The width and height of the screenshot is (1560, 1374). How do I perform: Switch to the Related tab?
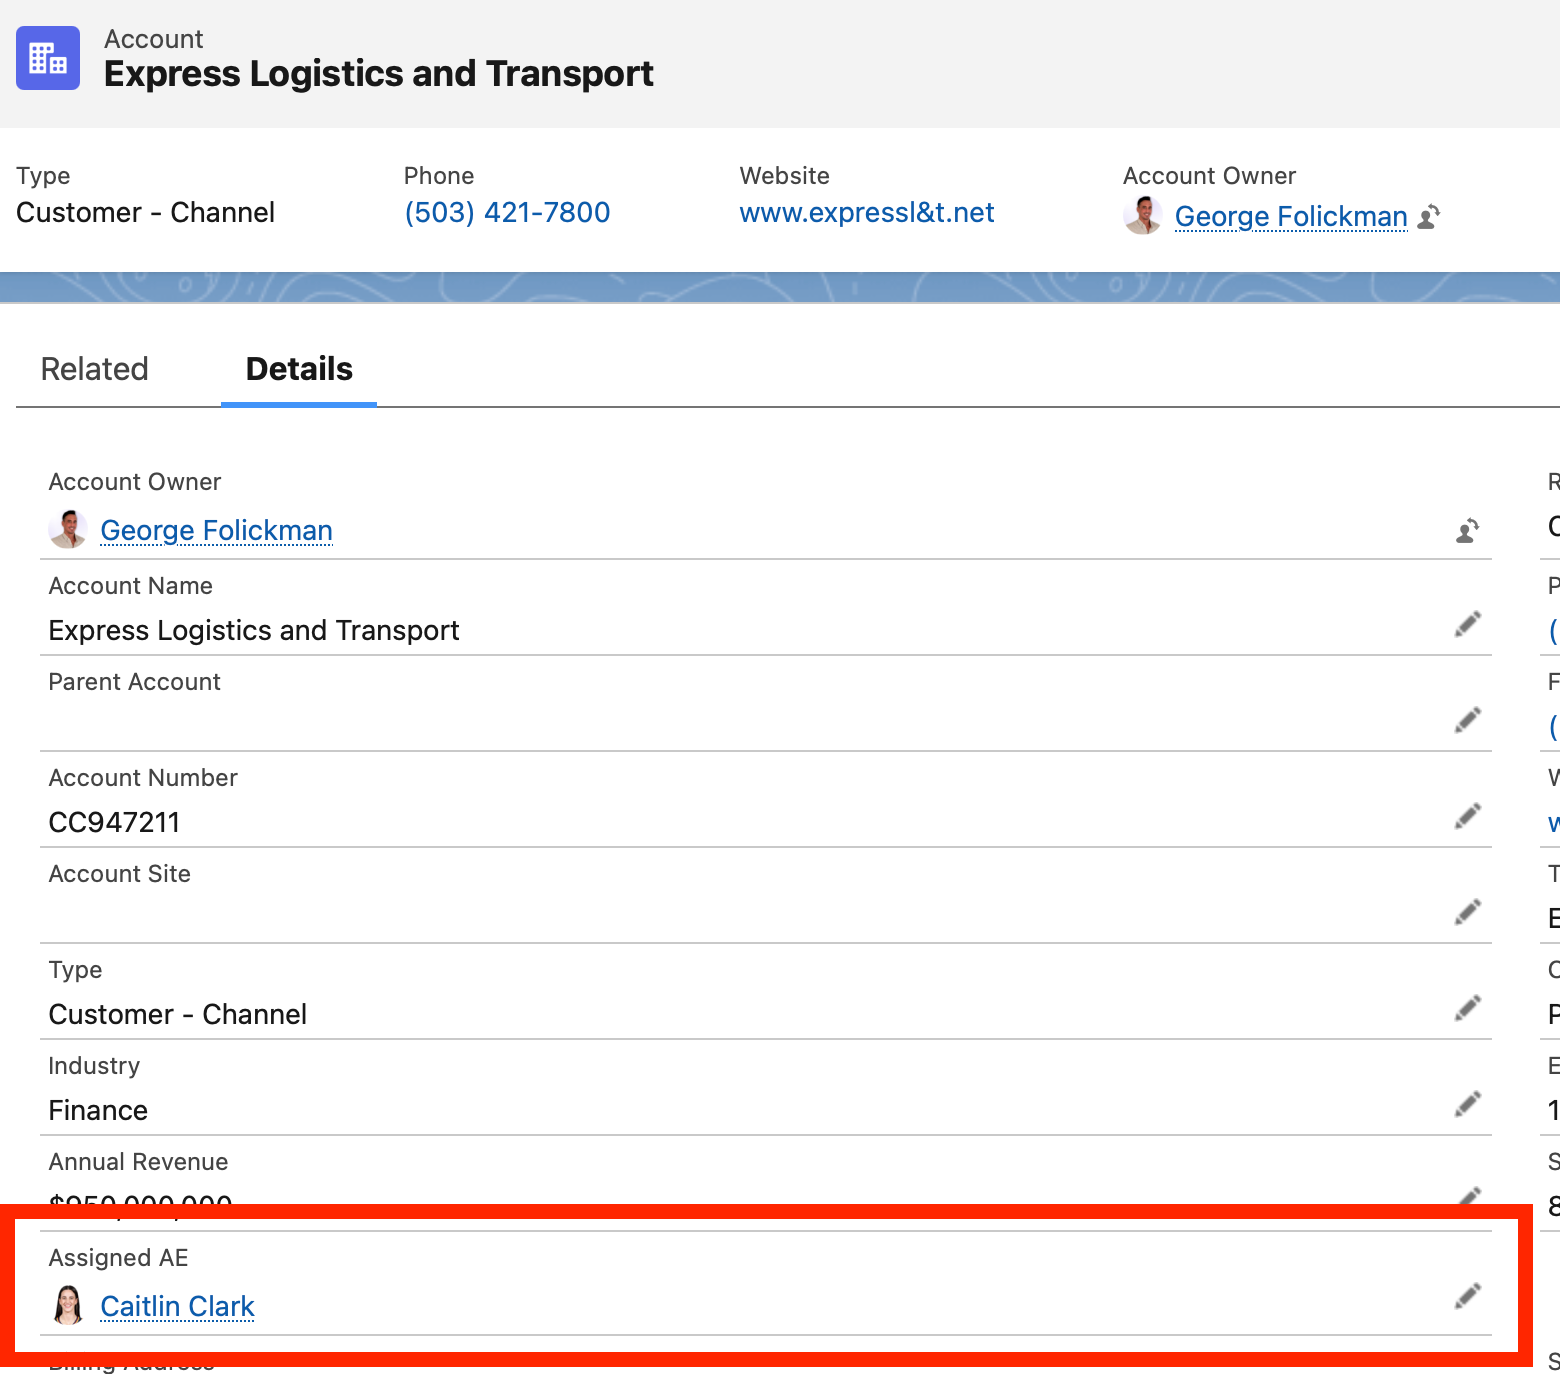[x=94, y=369]
